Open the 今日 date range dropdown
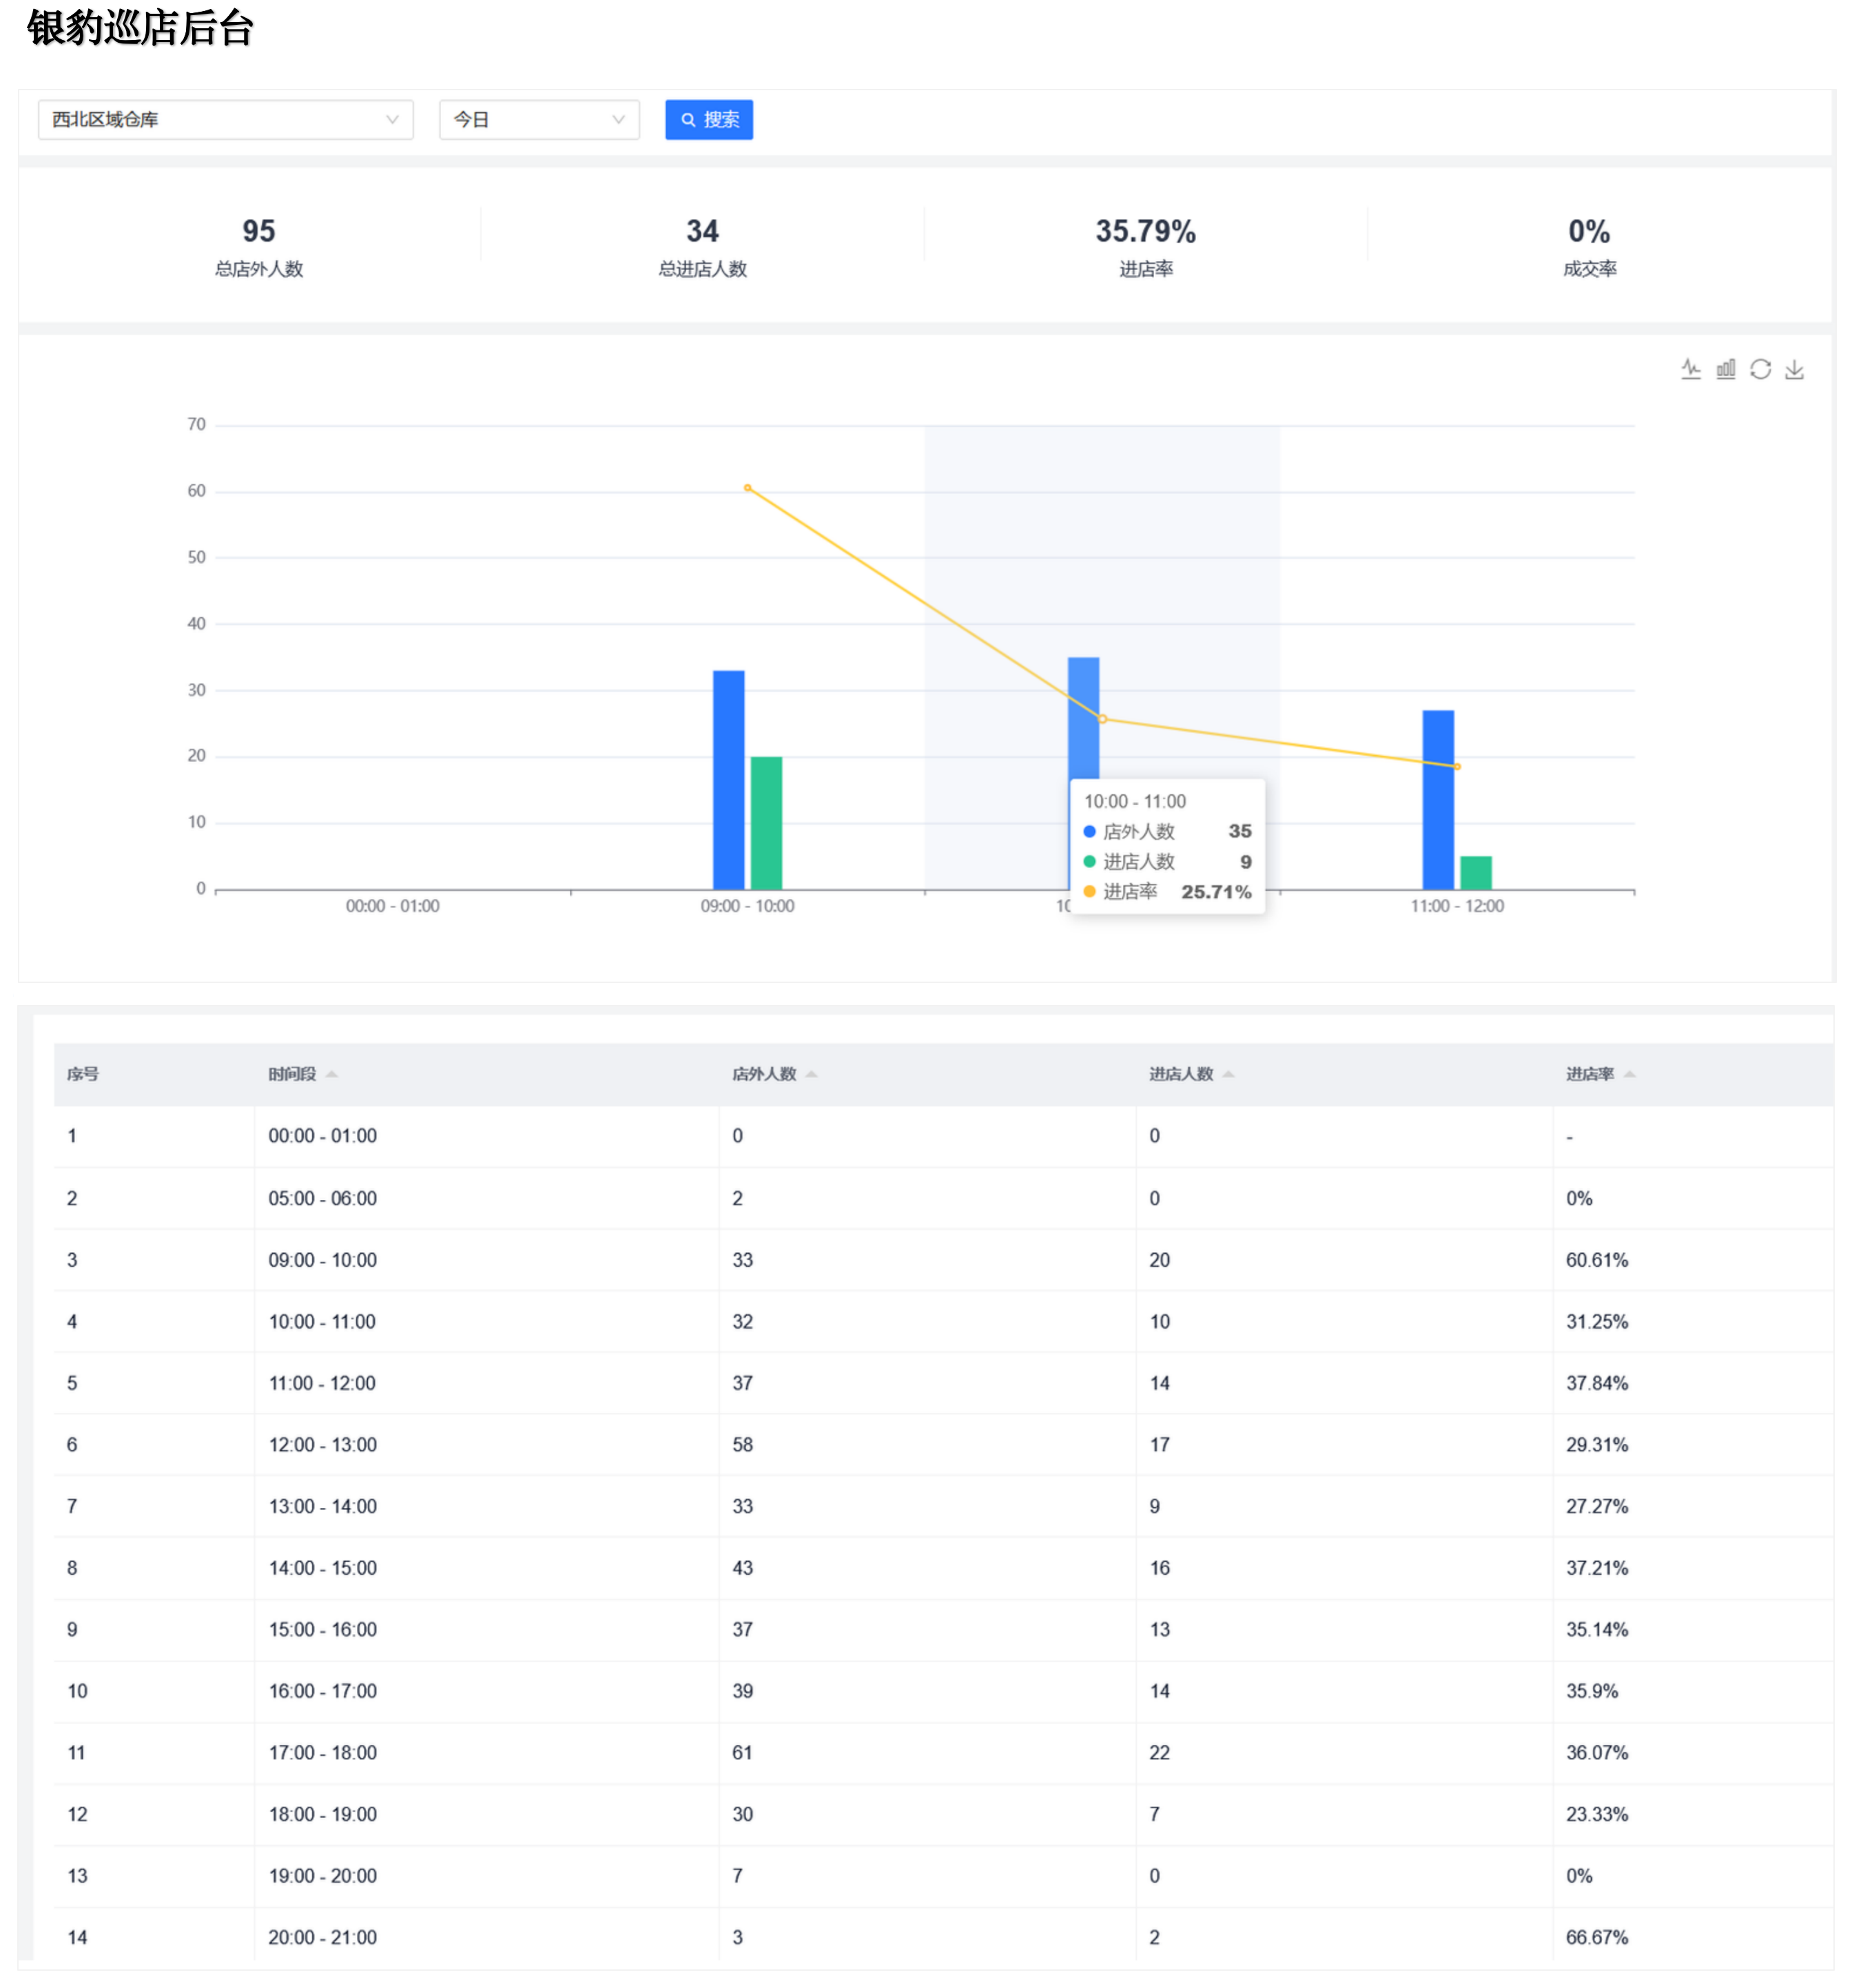 (x=539, y=120)
